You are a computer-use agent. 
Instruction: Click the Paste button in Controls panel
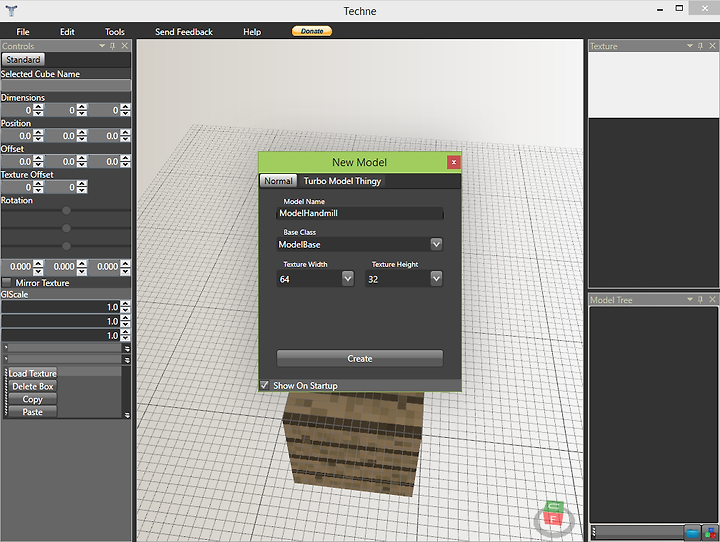pyautogui.click(x=33, y=412)
